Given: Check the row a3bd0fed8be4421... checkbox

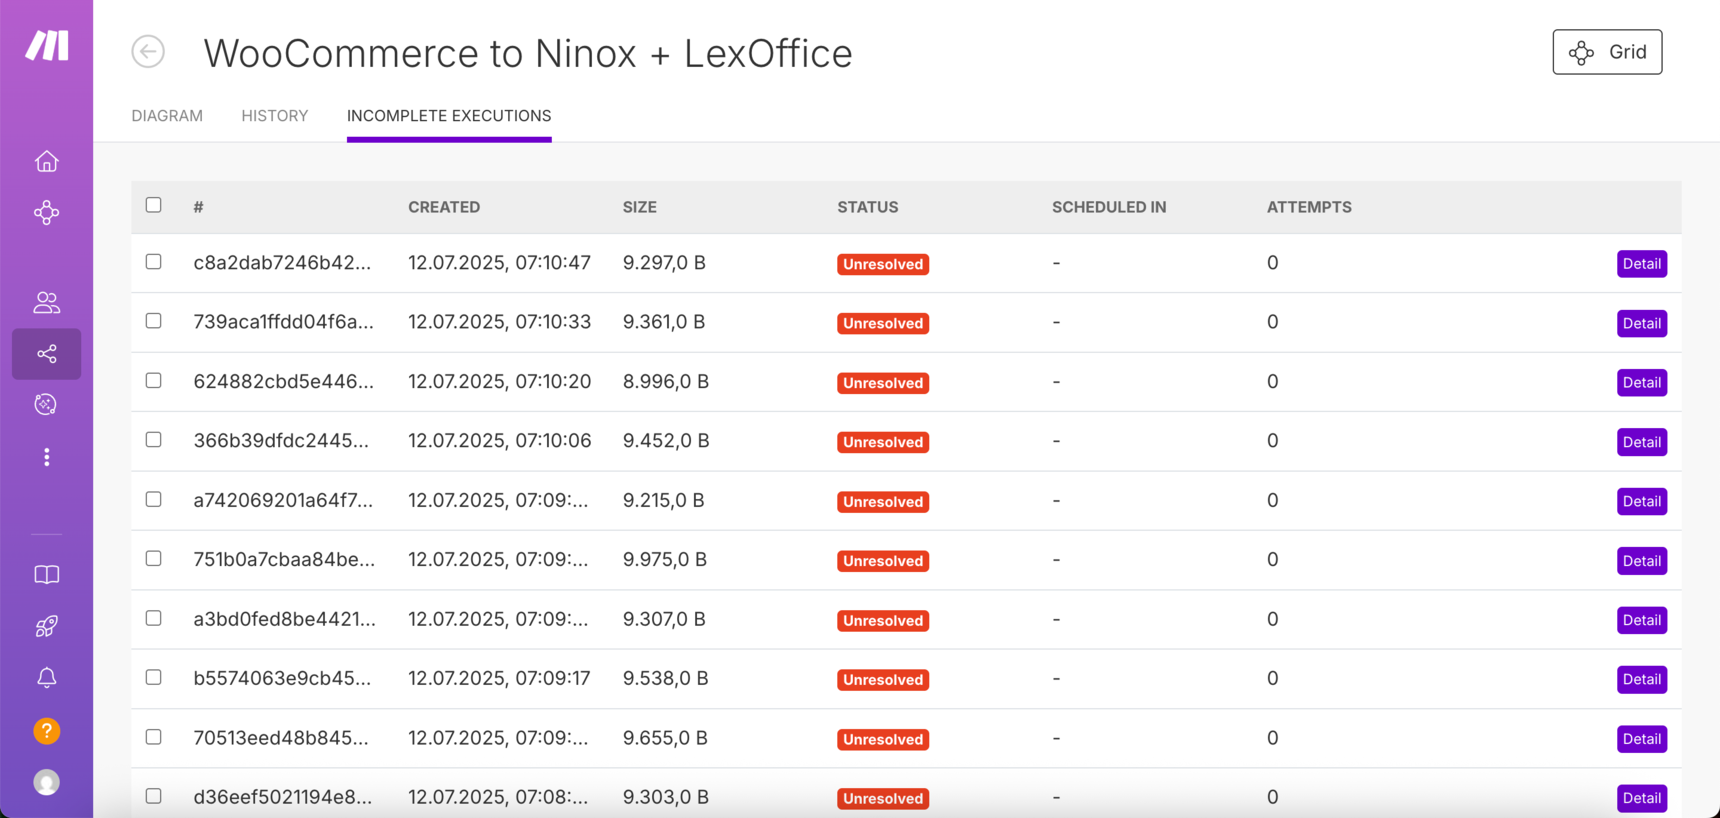Looking at the screenshot, I should click(x=153, y=618).
